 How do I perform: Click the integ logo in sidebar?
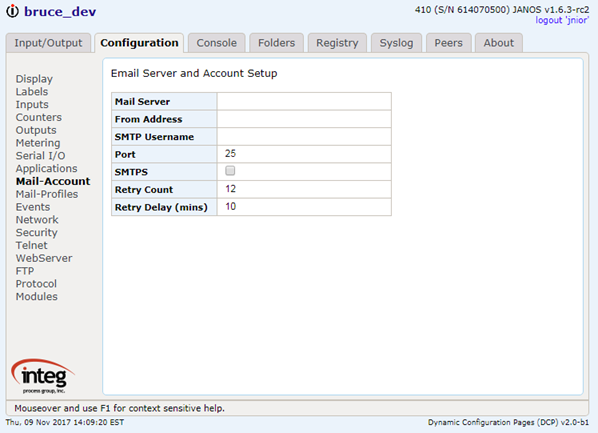pos(43,376)
